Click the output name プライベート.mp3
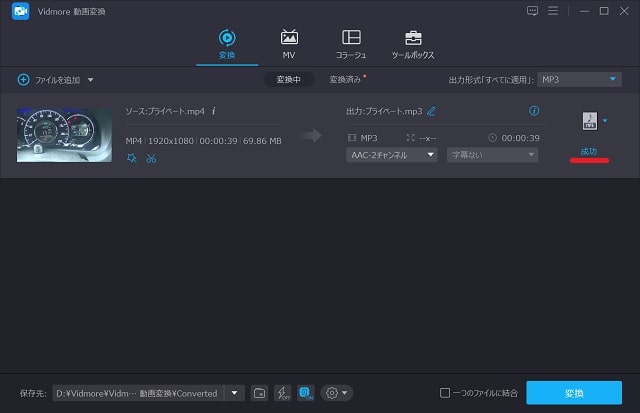The image size is (640, 413). [x=393, y=111]
